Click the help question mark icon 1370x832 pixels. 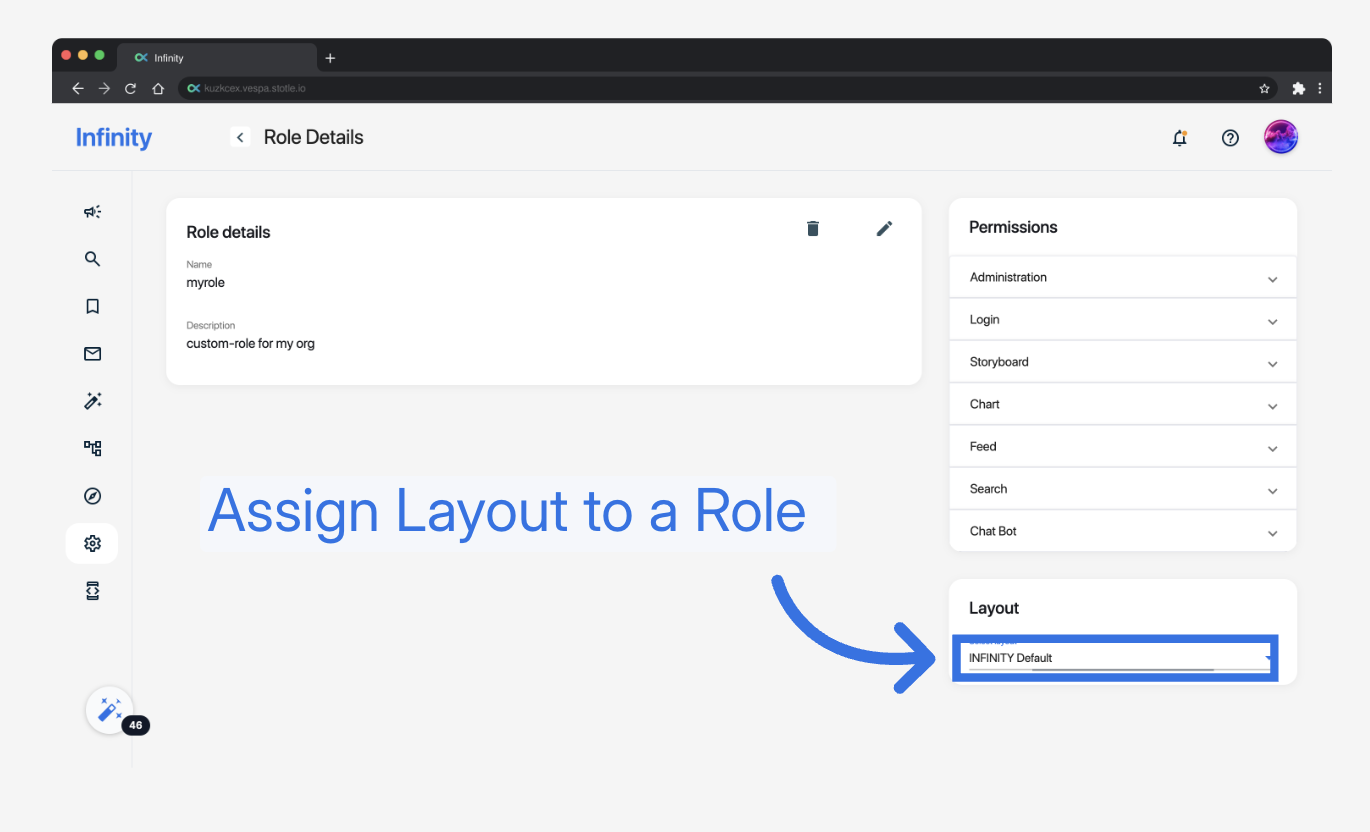tap(1230, 138)
